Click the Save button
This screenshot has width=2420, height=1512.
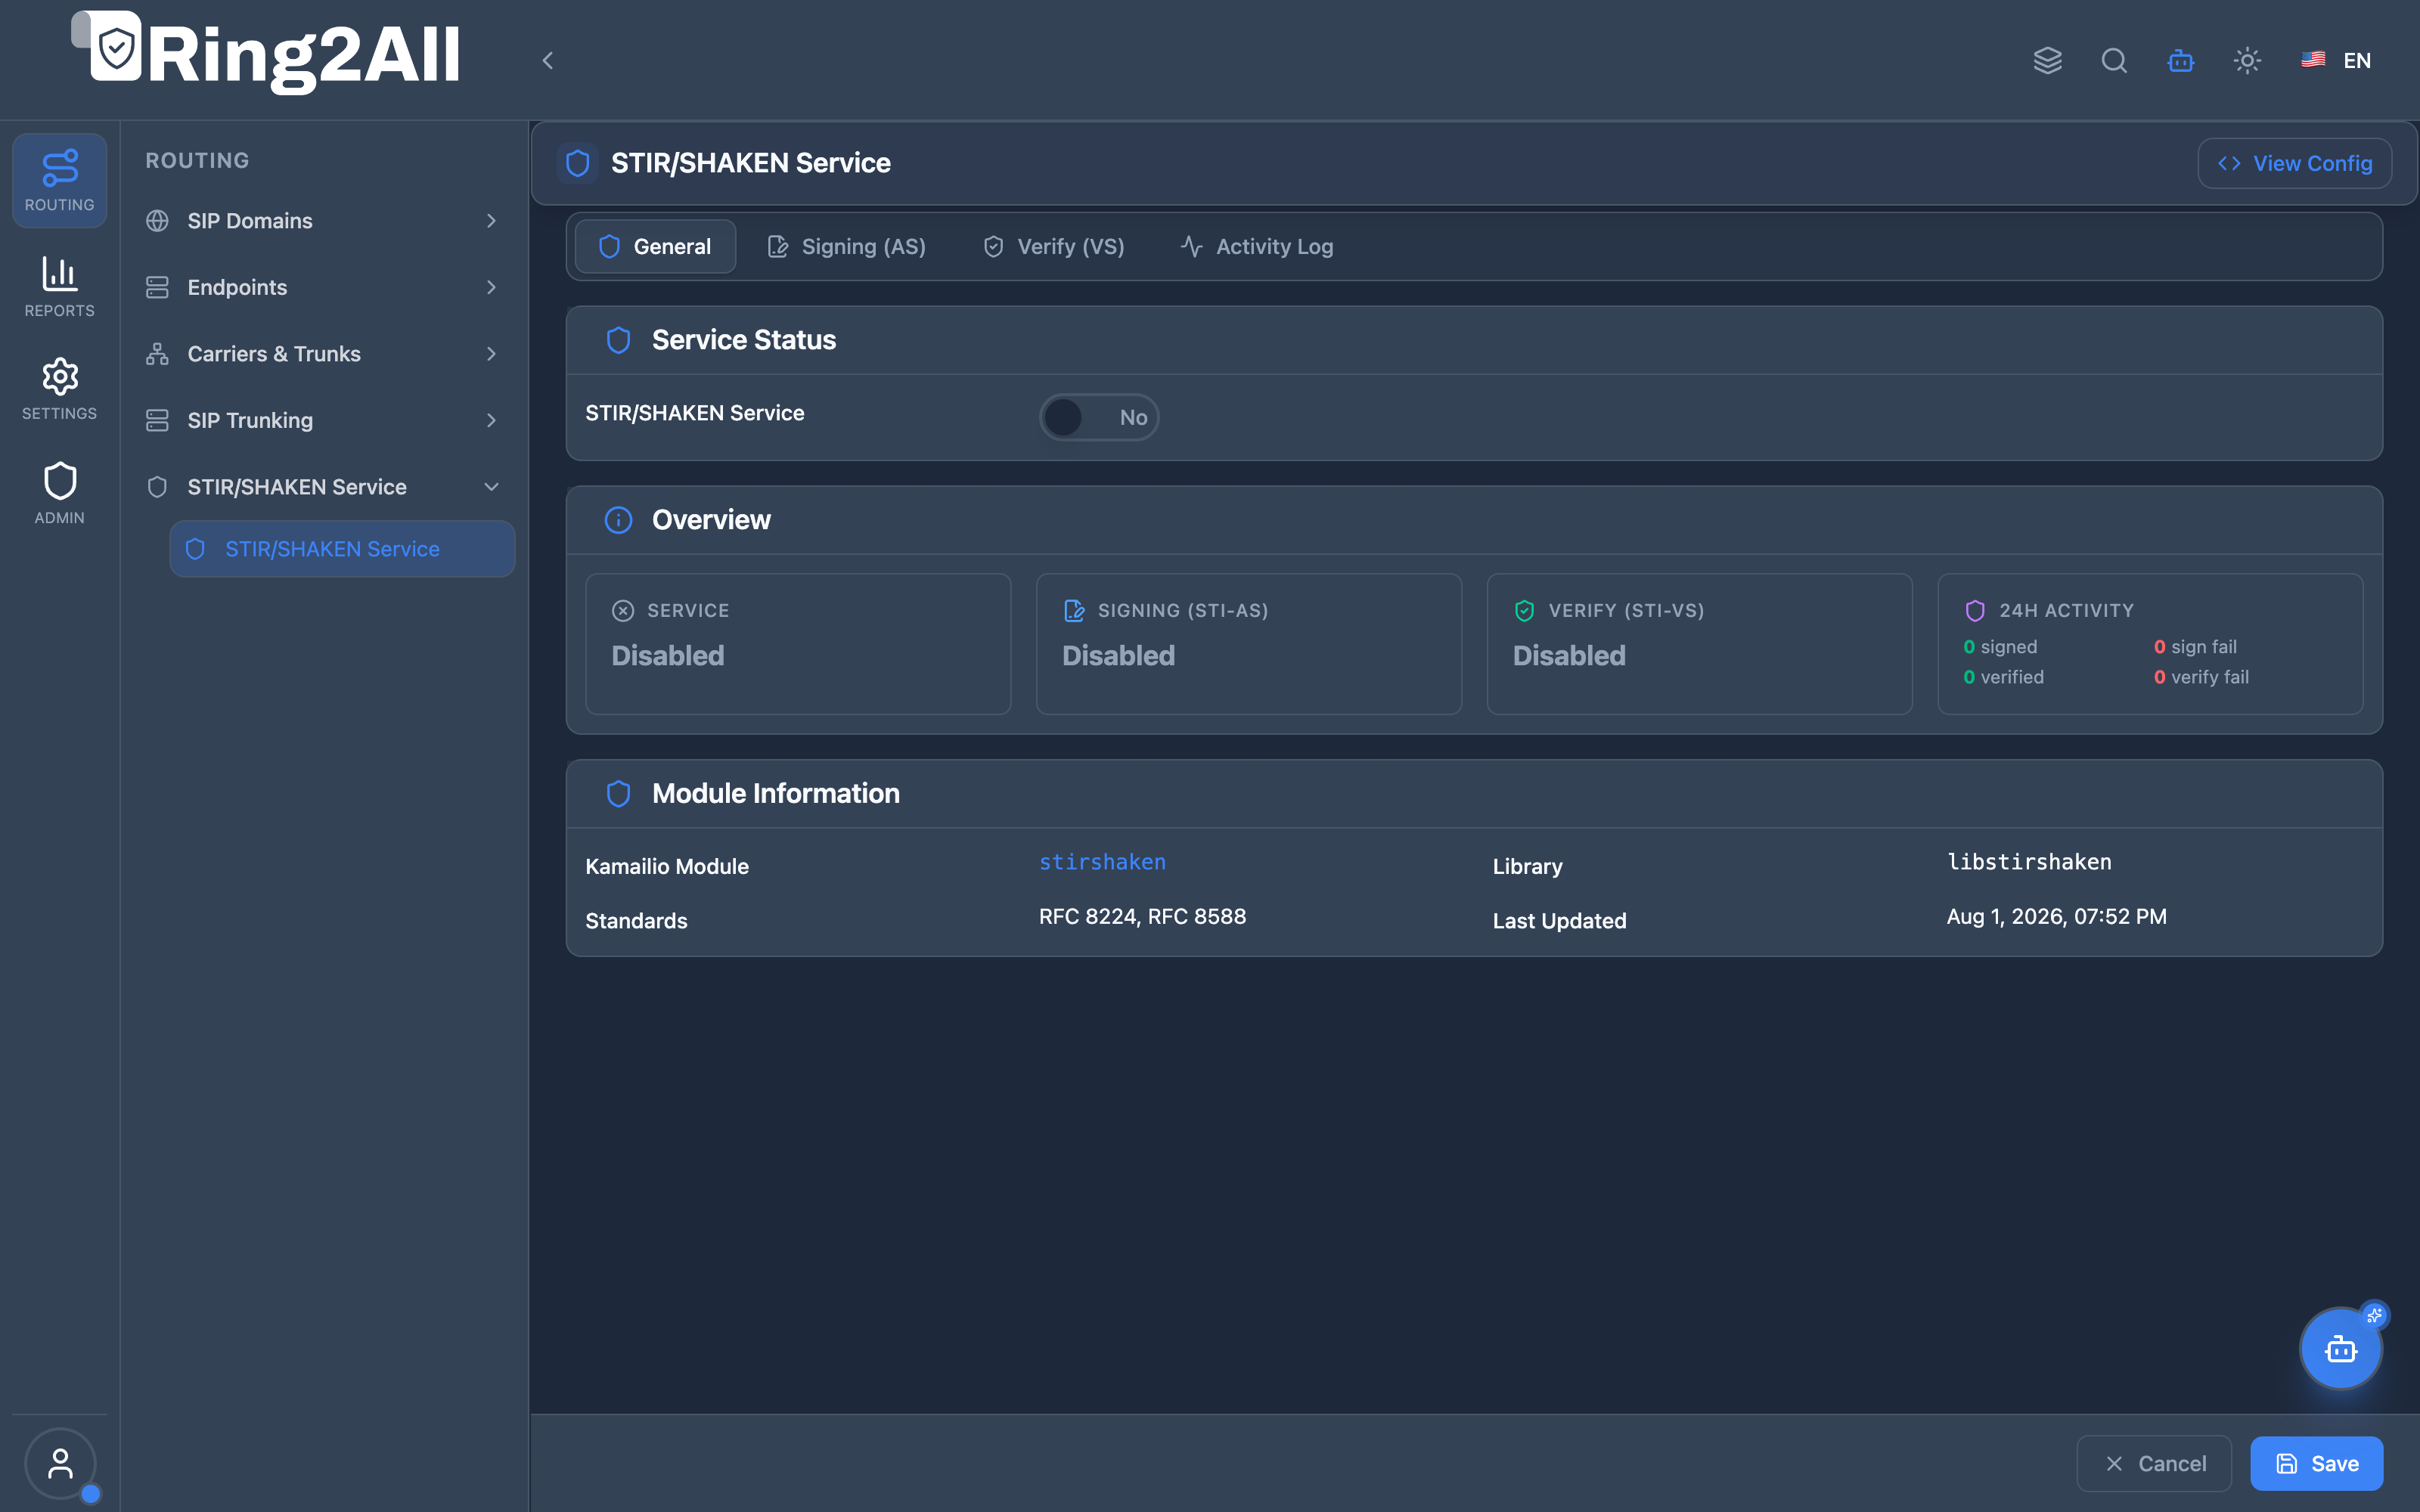point(2316,1463)
